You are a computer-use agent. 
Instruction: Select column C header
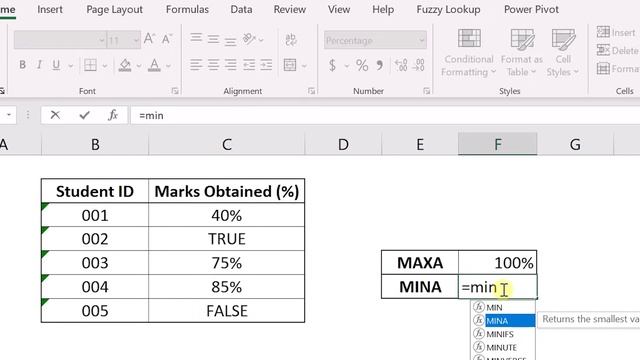pyautogui.click(x=227, y=144)
